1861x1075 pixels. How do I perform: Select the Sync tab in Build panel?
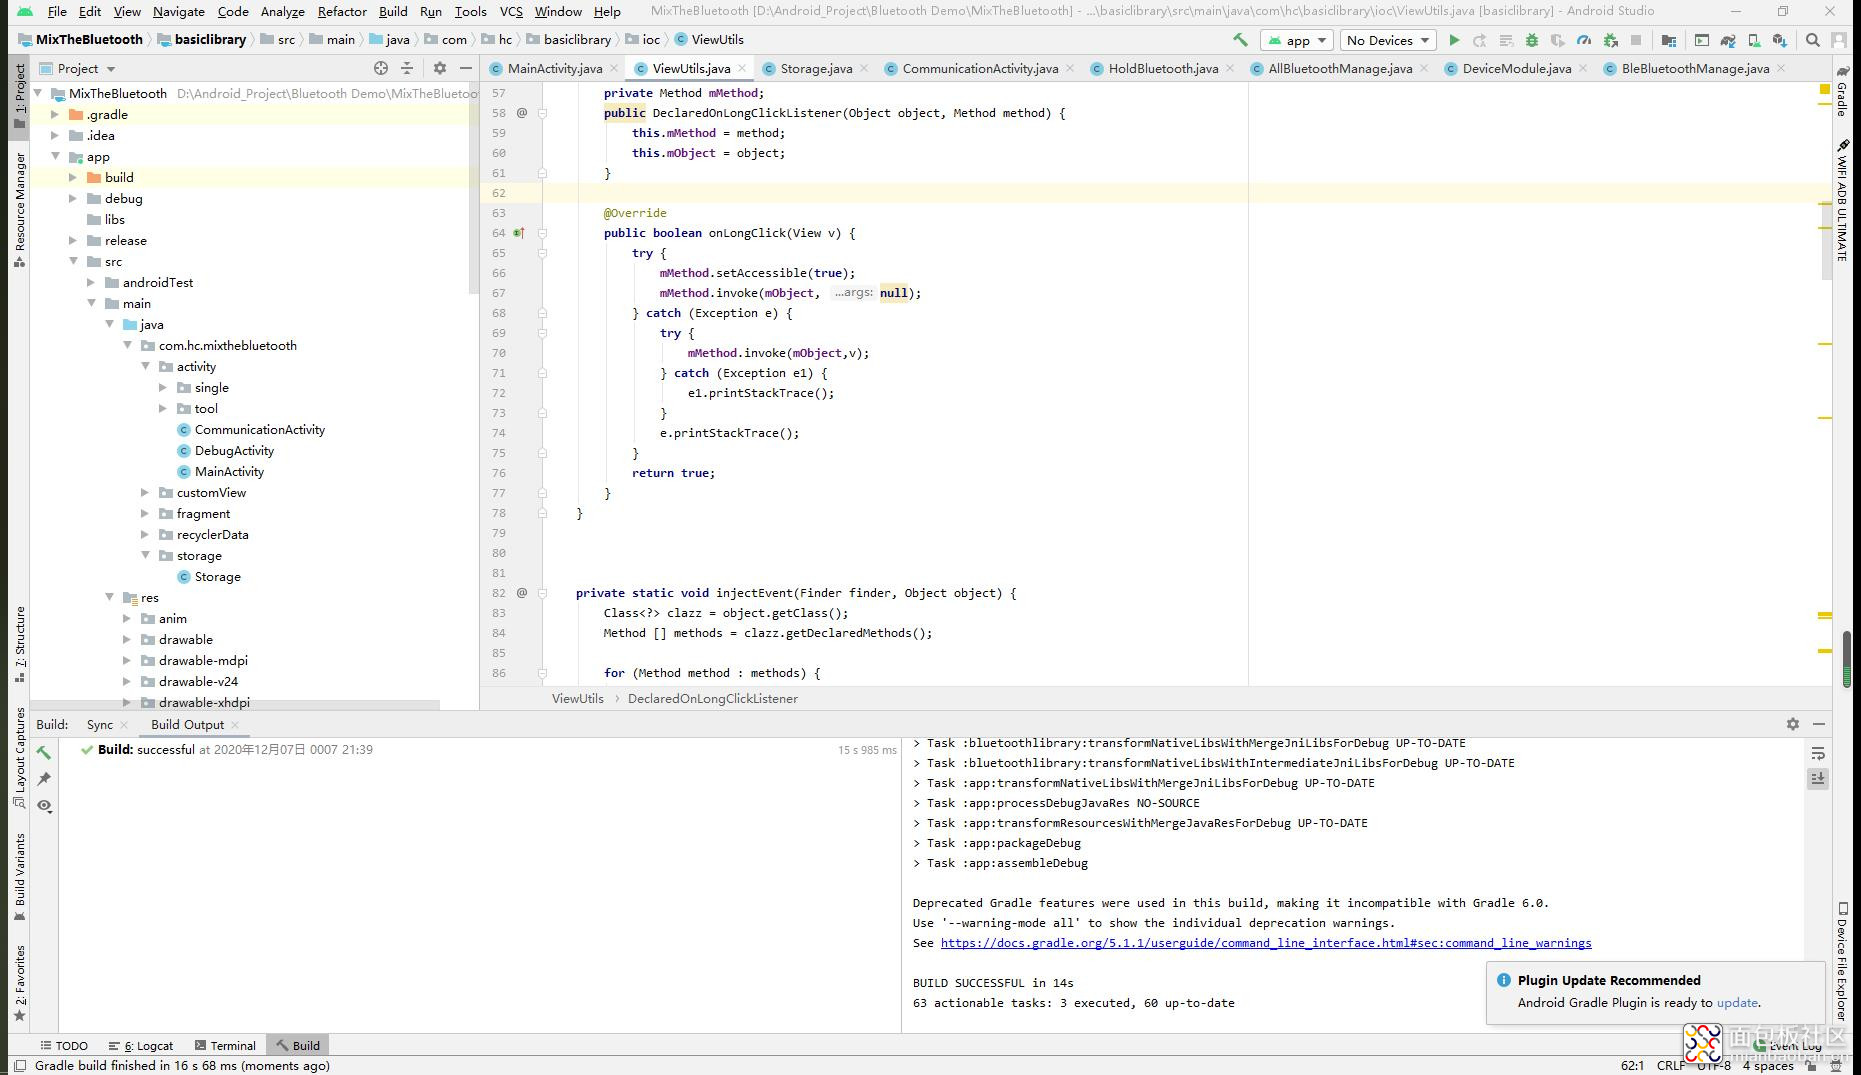(99, 724)
